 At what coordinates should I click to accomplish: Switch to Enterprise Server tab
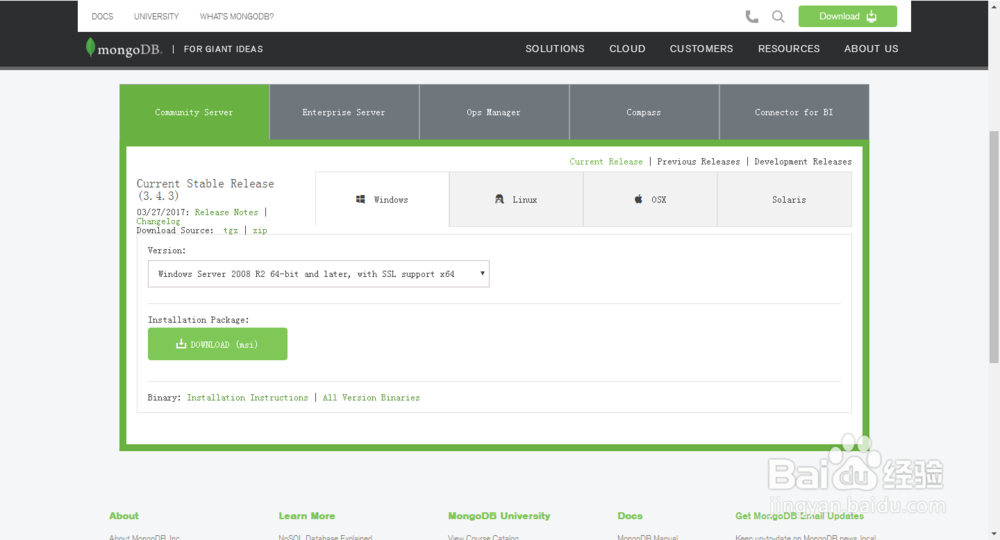344,112
